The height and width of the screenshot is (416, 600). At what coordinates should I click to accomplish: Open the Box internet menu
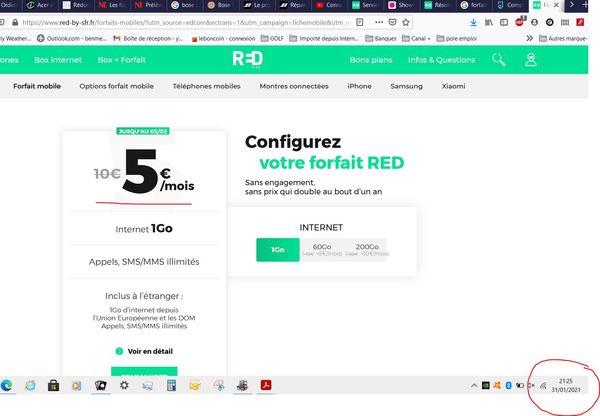click(x=58, y=60)
